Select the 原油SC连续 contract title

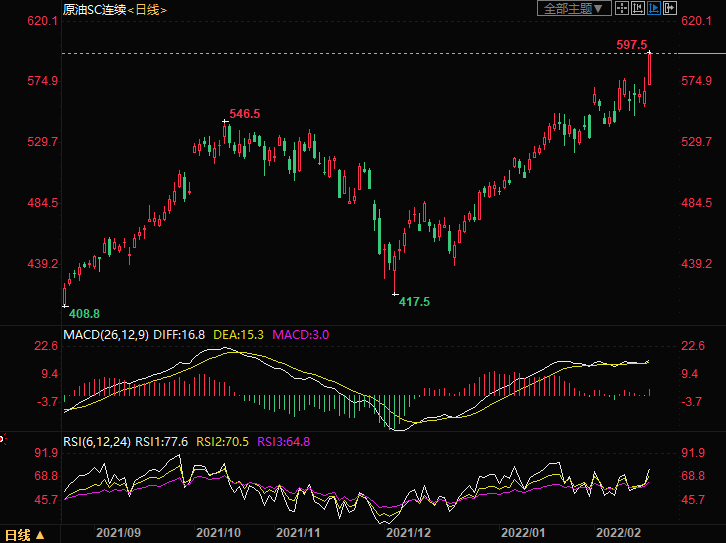pyautogui.click(x=95, y=9)
